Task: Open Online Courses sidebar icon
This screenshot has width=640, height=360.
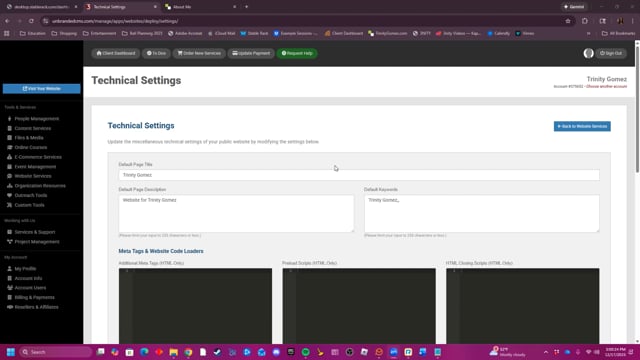Action: [9, 147]
